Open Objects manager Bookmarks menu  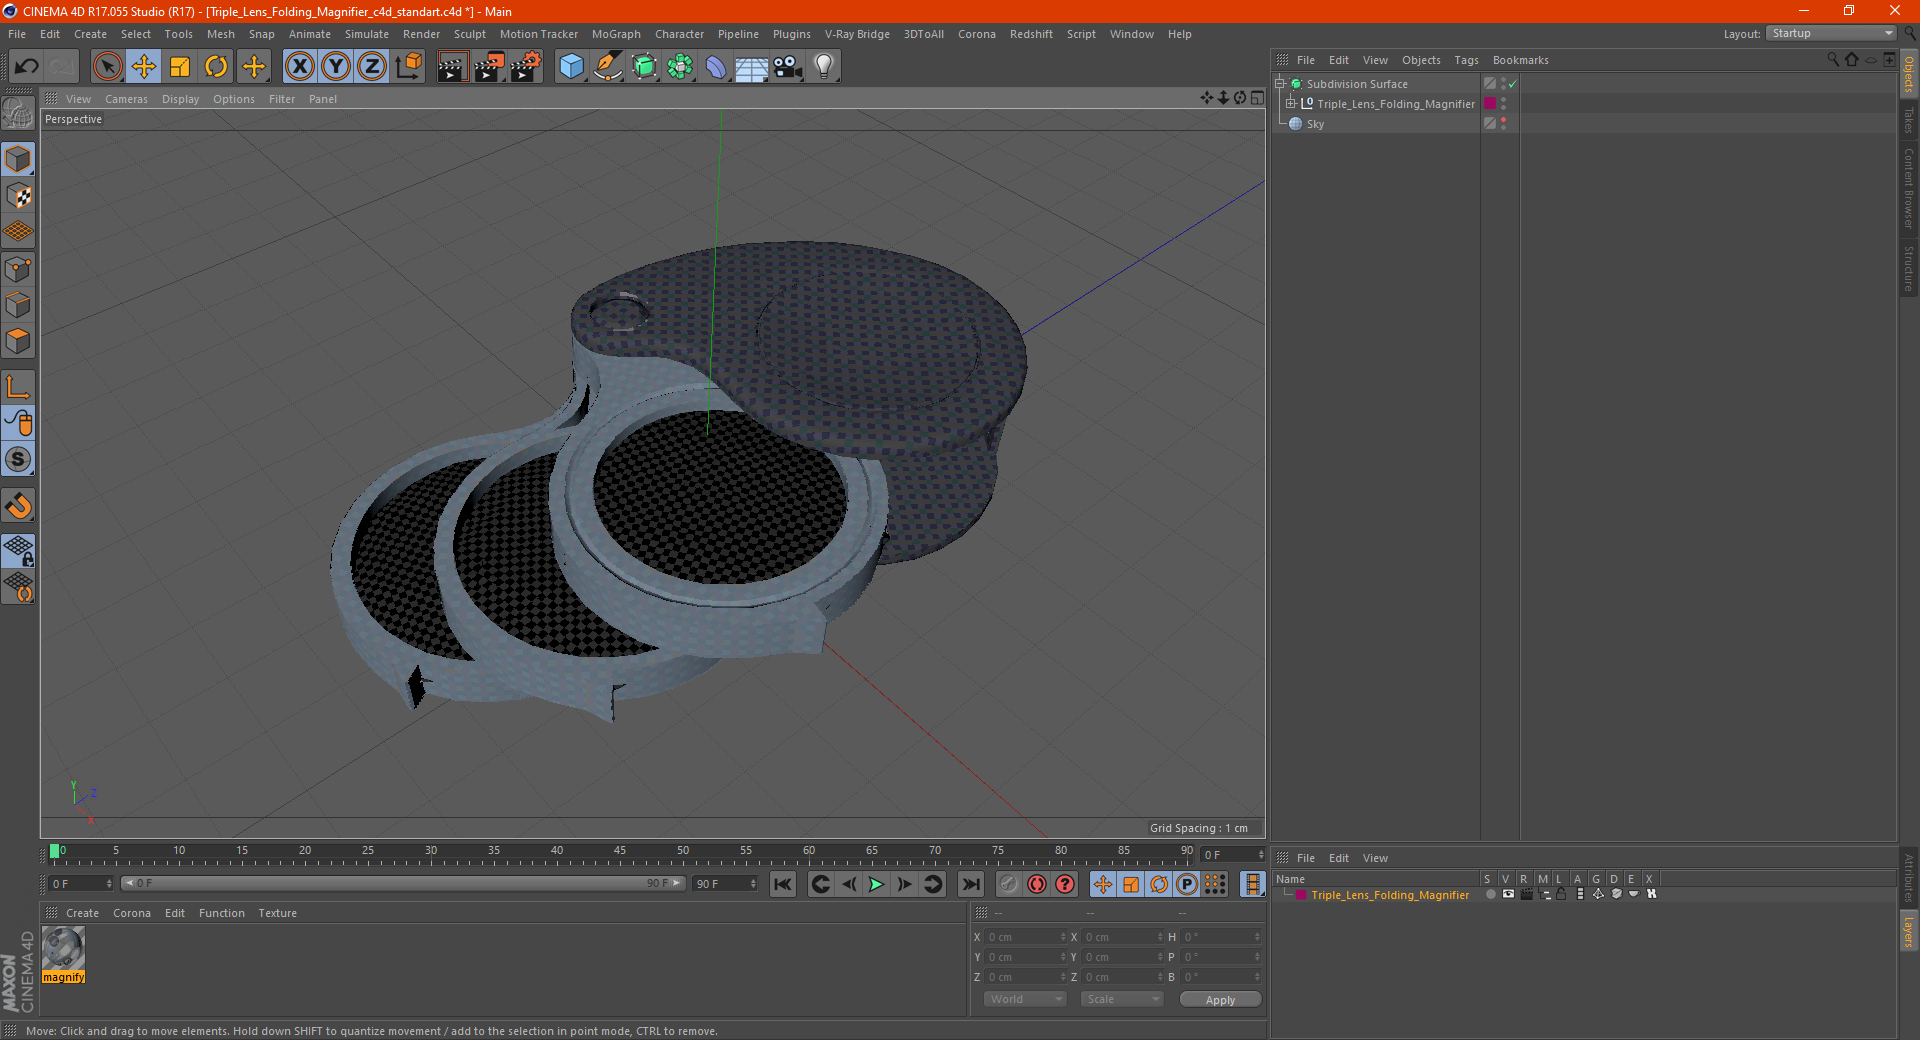(x=1520, y=60)
